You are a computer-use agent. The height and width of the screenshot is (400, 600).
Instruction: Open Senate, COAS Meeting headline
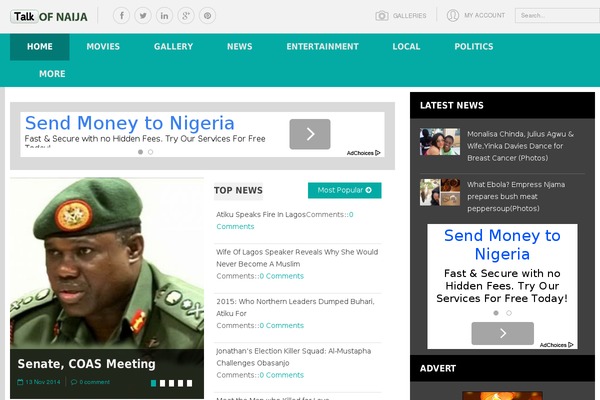coord(86,364)
